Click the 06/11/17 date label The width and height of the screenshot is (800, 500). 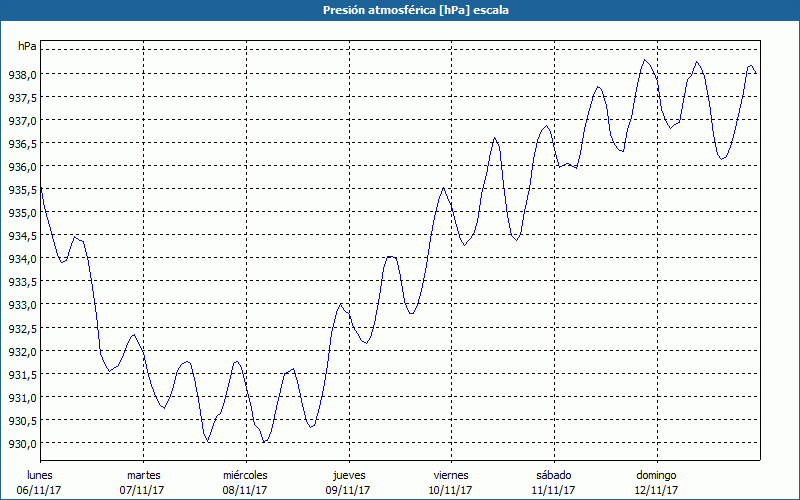point(40,490)
